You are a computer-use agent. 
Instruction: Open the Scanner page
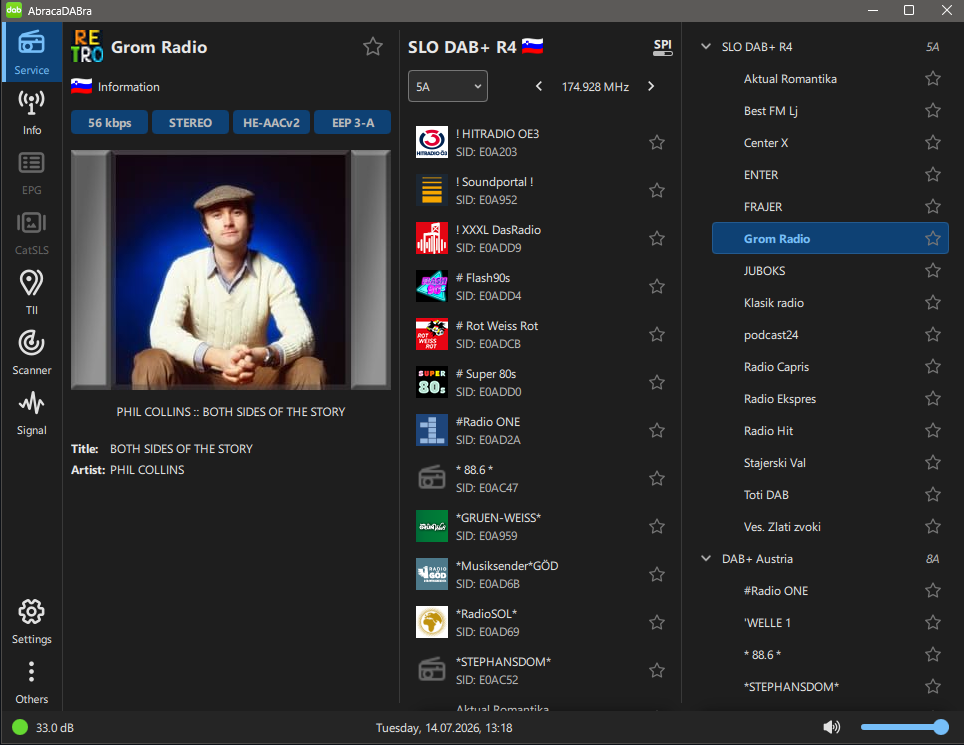click(31, 352)
